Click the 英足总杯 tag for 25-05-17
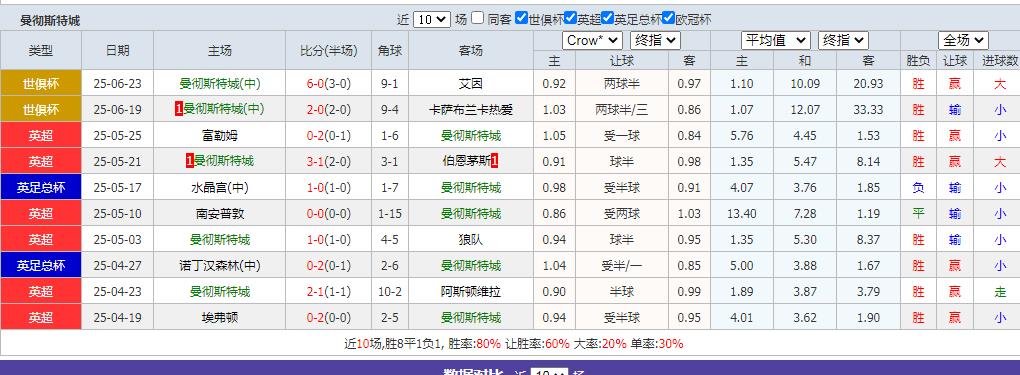Viewport: 1020px width, 375px height. tap(41, 188)
